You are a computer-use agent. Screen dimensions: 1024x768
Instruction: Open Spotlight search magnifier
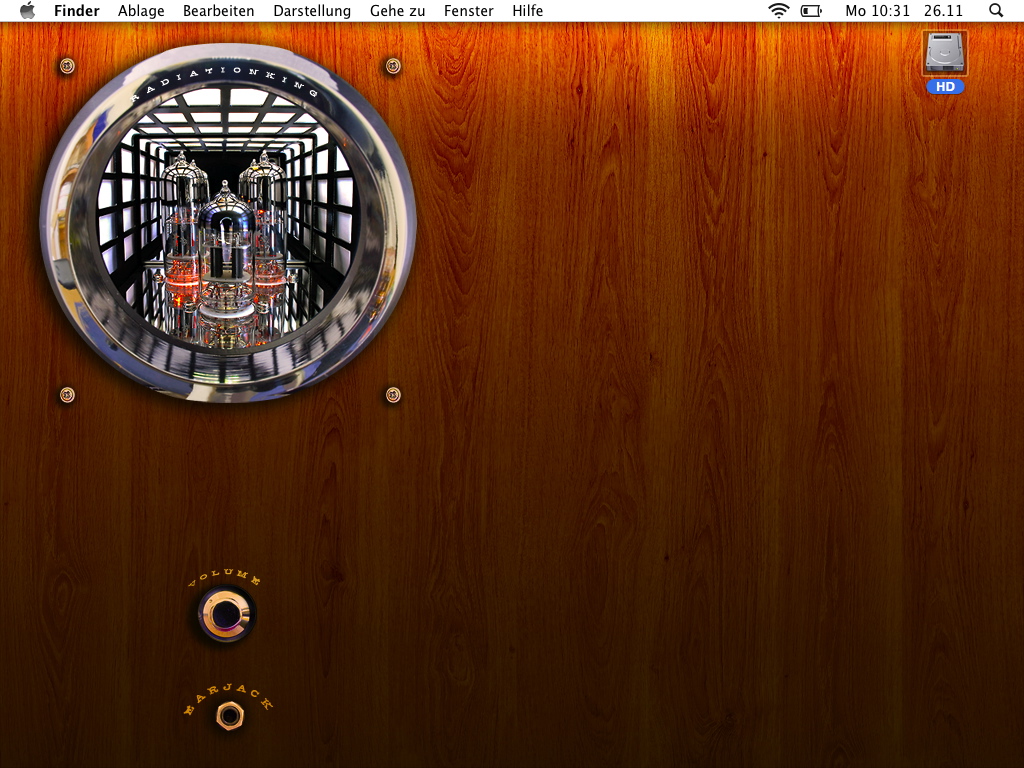tap(996, 10)
